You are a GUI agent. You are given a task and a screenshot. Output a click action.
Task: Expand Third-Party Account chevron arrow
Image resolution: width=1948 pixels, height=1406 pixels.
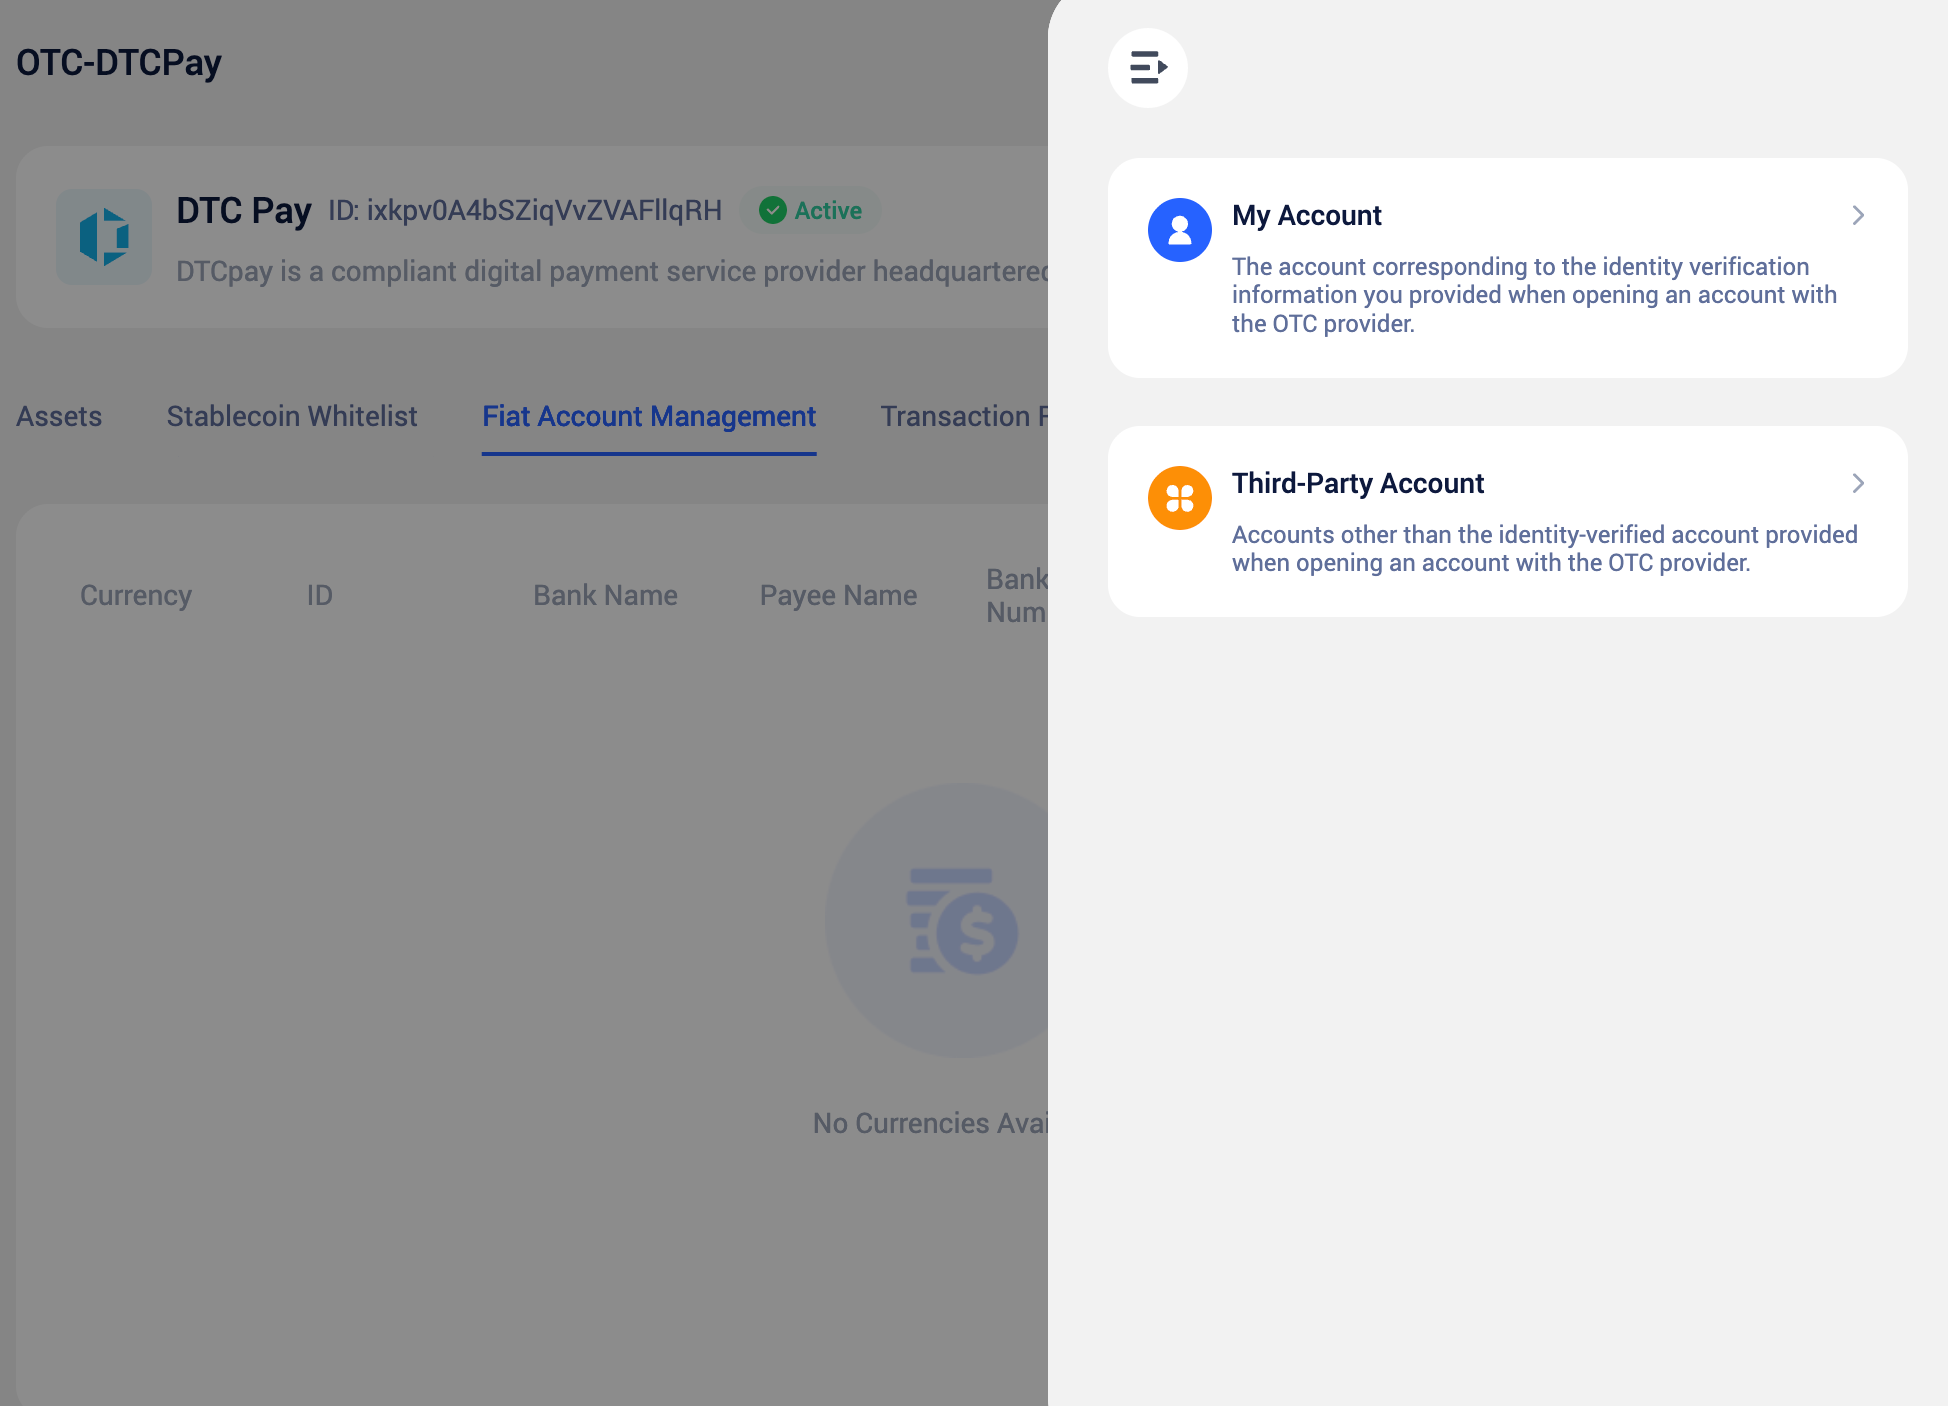1857,483
